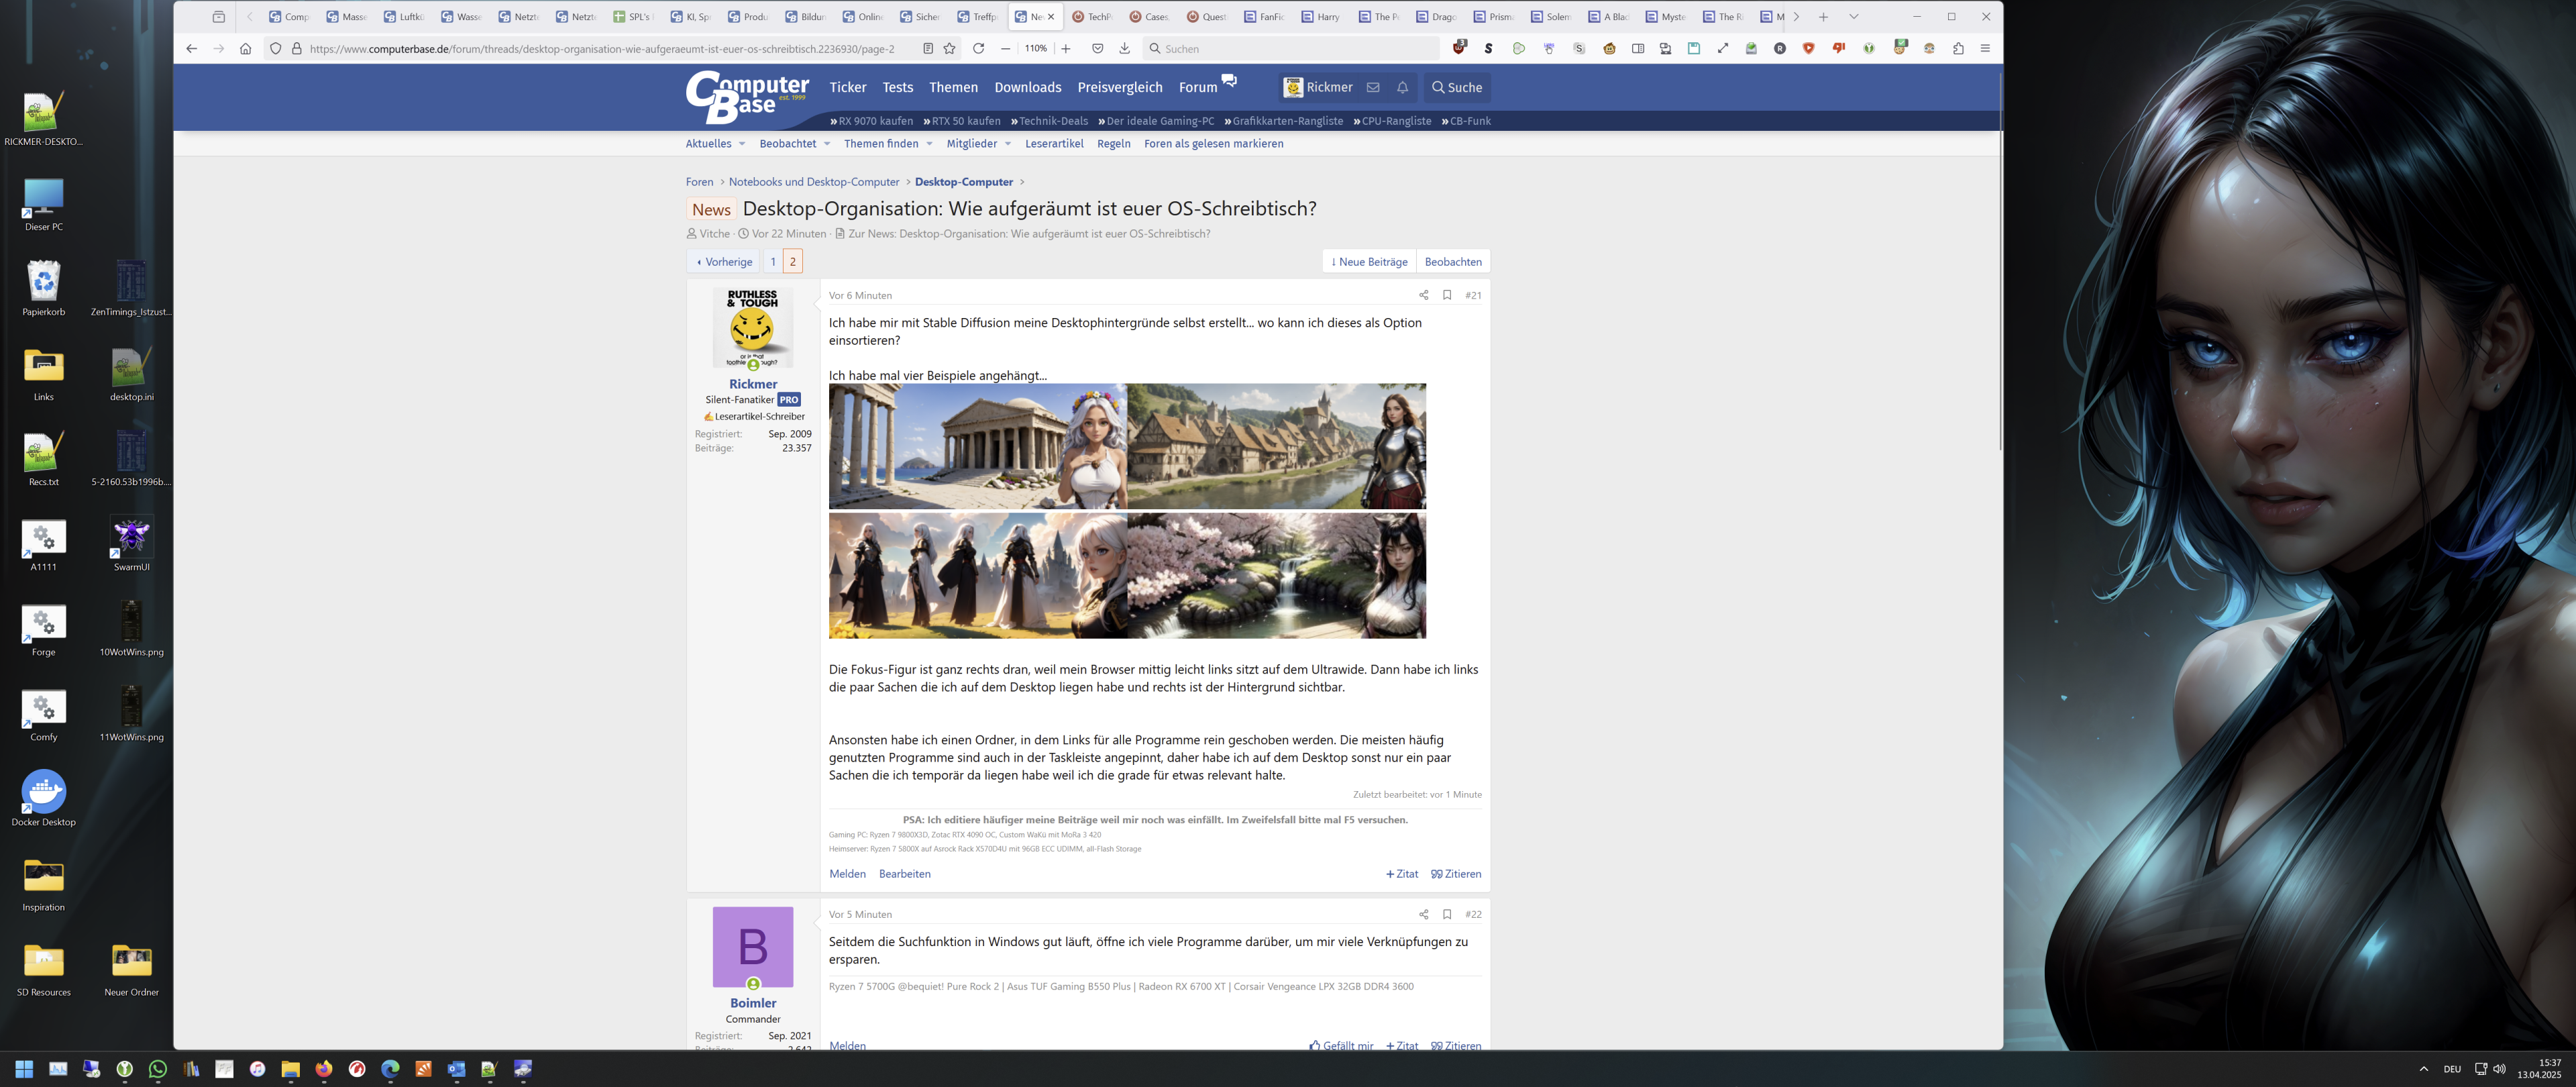Switch to the Harry browser tab
Image resolution: width=2576 pixels, height=1087 pixels.
[1321, 17]
